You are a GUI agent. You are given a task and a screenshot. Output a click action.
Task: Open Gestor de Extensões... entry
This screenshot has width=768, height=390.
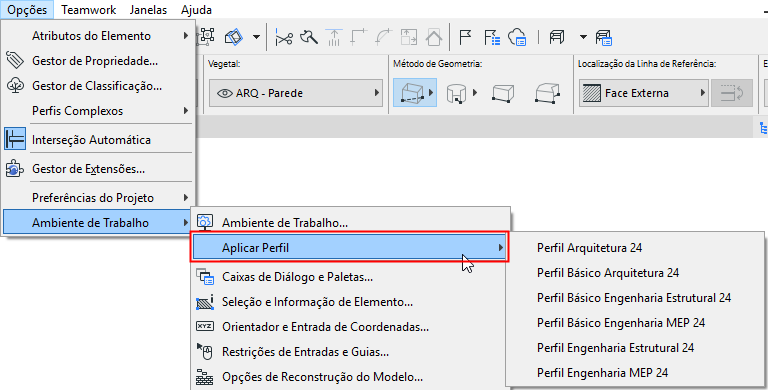98,169
